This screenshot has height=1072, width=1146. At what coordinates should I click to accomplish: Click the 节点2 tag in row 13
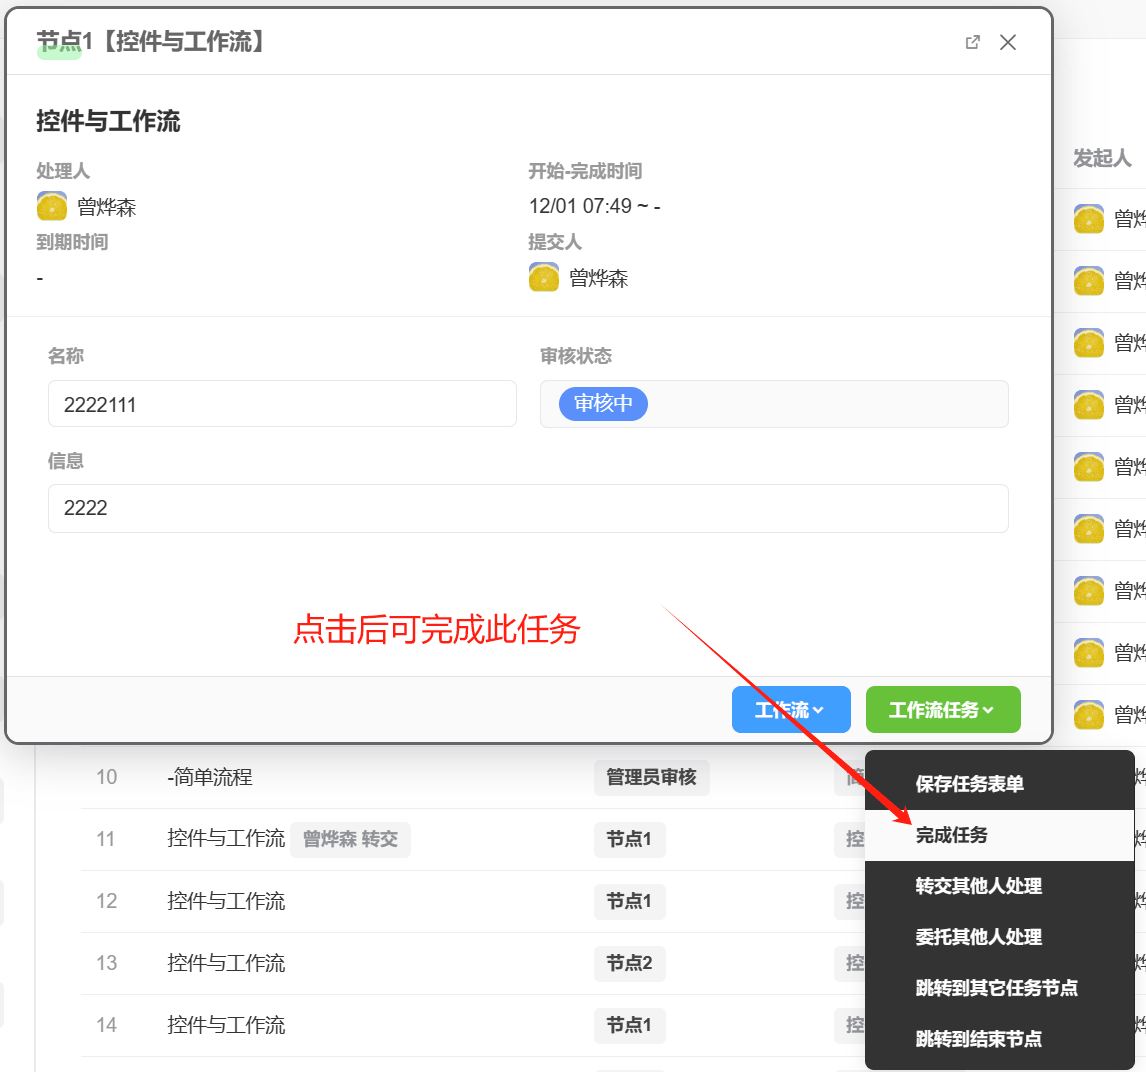(x=629, y=963)
